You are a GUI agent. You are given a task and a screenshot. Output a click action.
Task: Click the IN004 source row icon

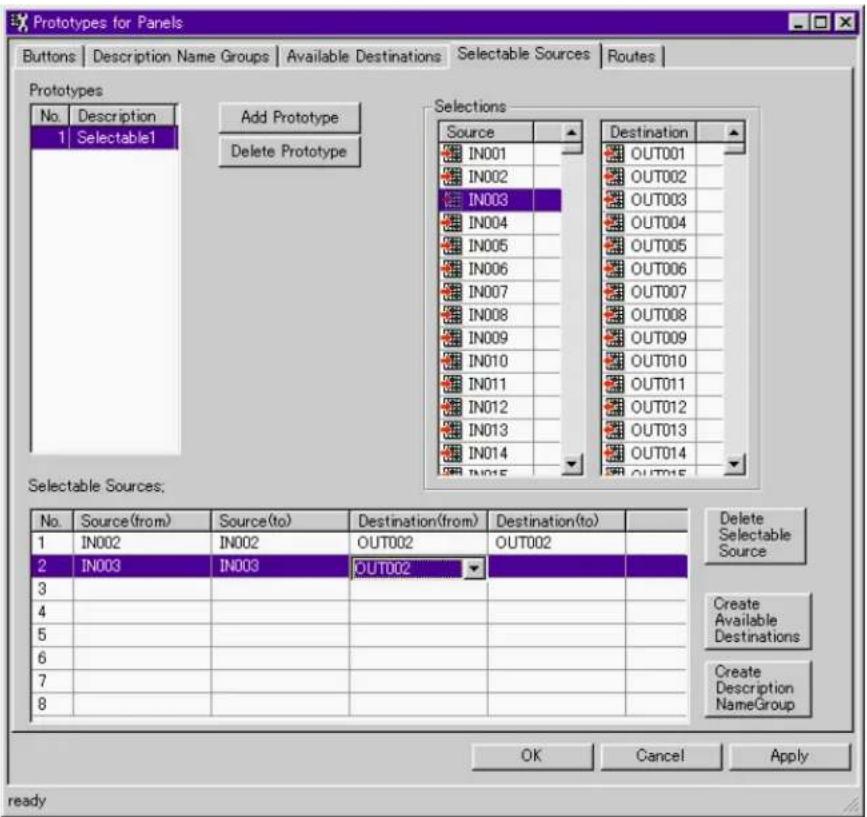pos(452,223)
